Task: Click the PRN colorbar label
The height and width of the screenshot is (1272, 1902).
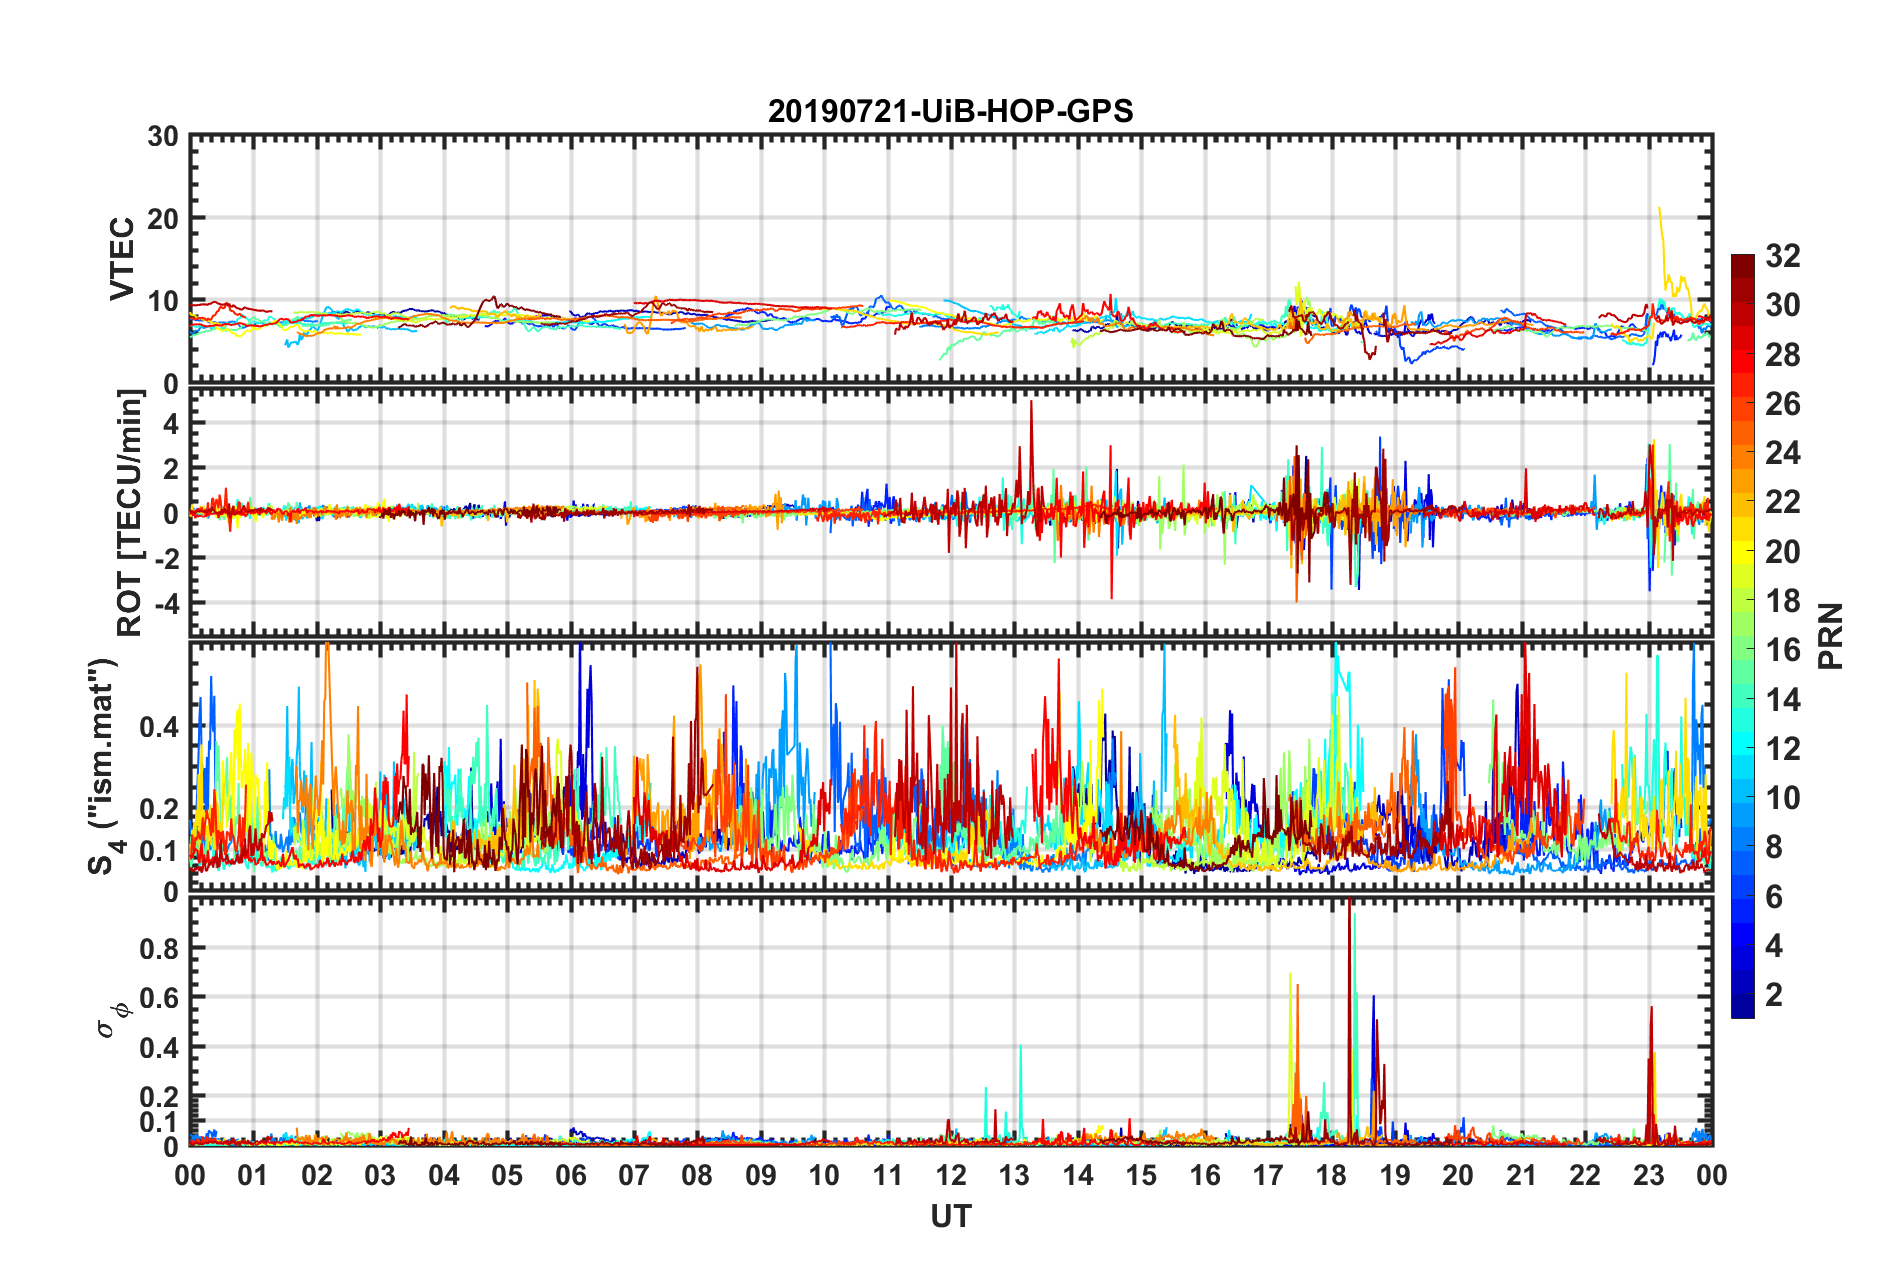Action: [x=1831, y=636]
